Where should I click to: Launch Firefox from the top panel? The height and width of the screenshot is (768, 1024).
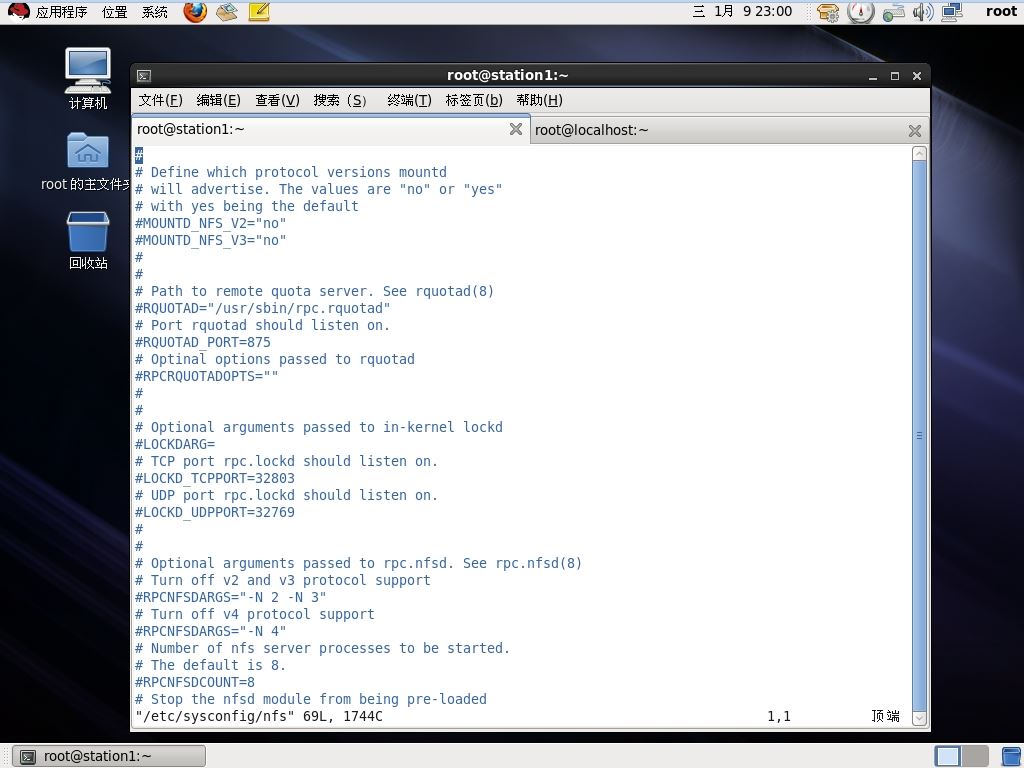click(x=195, y=12)
